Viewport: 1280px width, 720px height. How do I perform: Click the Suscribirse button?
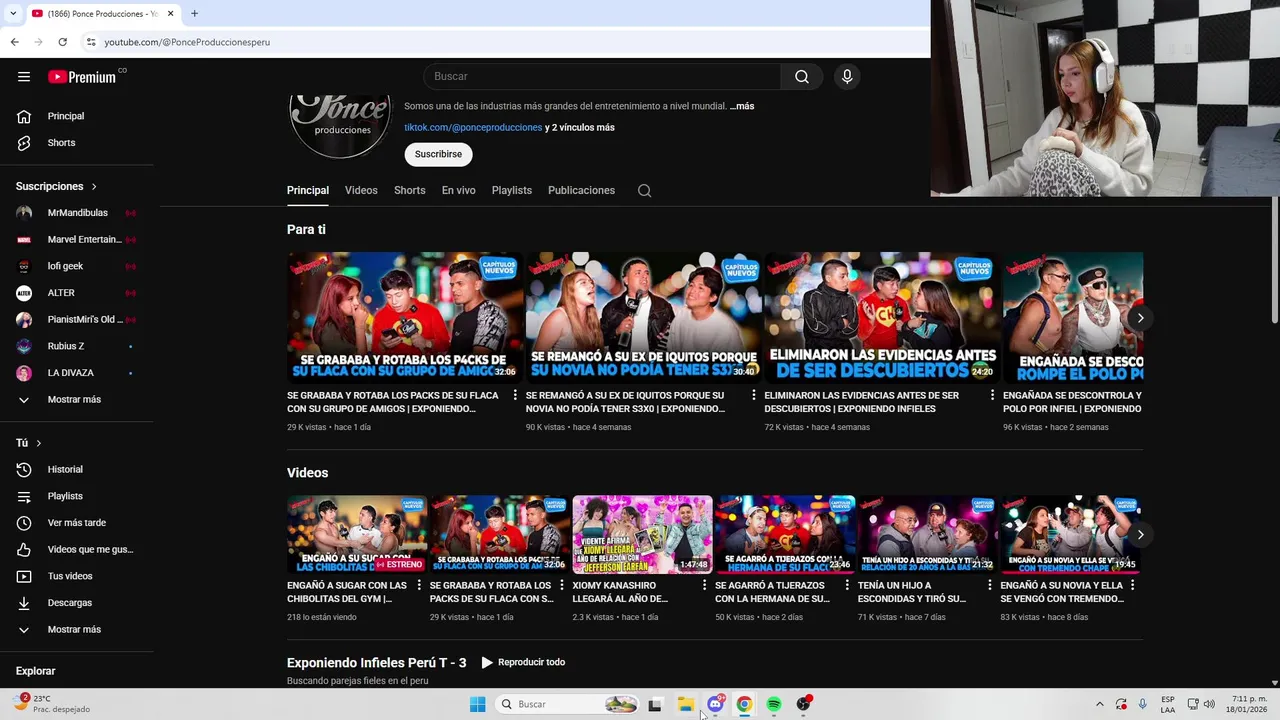(438, 155)
